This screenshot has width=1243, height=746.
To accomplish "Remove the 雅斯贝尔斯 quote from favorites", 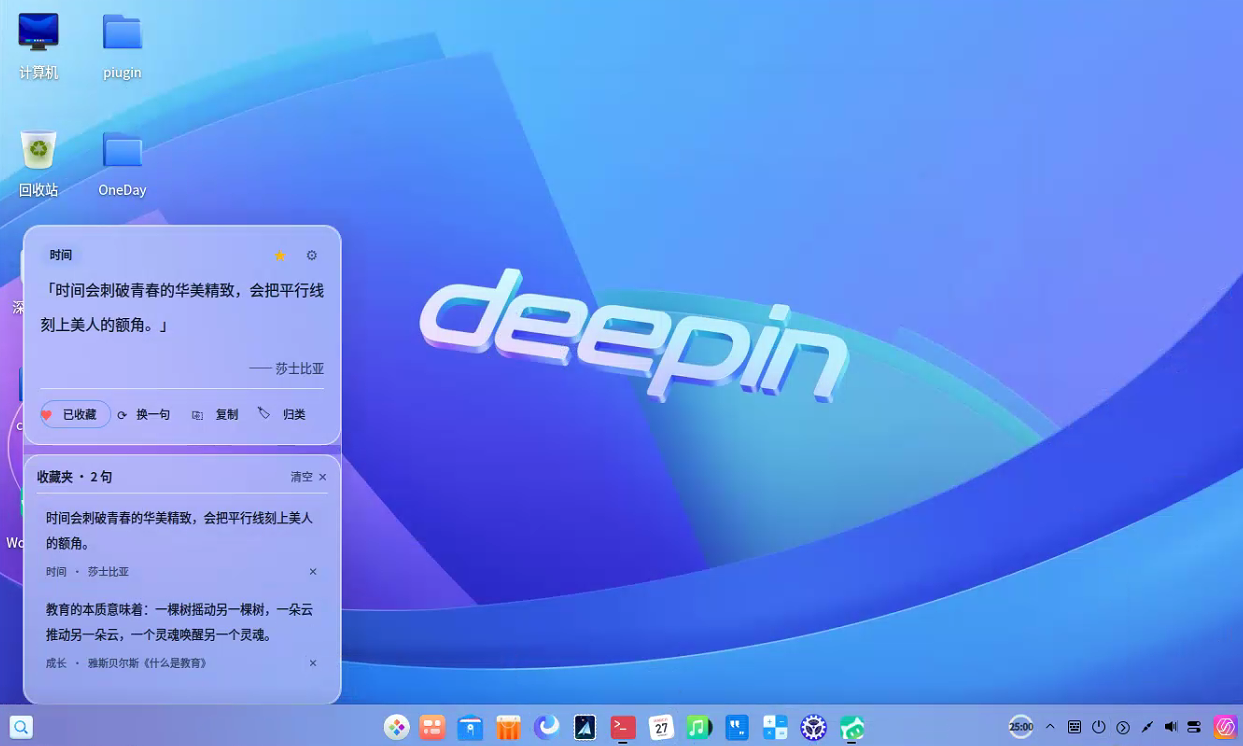I will pos(313,663).
